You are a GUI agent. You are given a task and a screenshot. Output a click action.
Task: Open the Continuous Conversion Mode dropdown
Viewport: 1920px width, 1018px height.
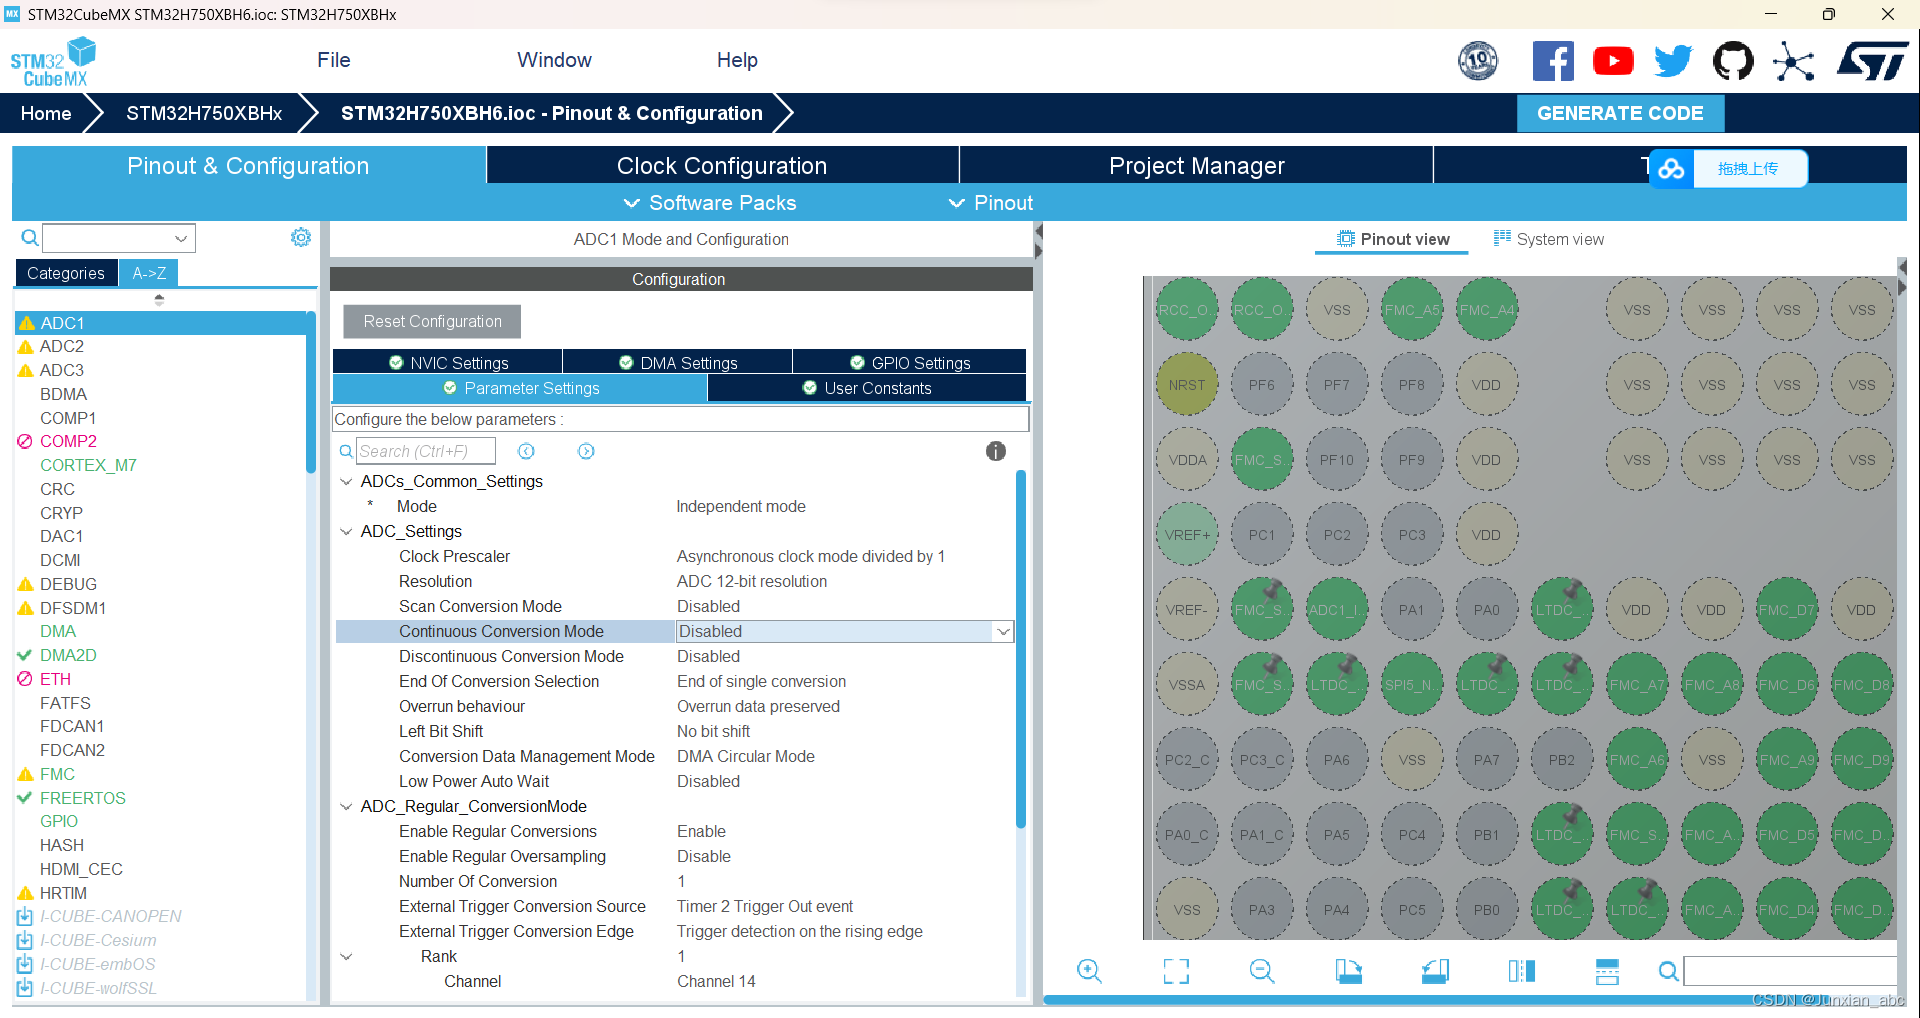click(x=1002, y=631)
